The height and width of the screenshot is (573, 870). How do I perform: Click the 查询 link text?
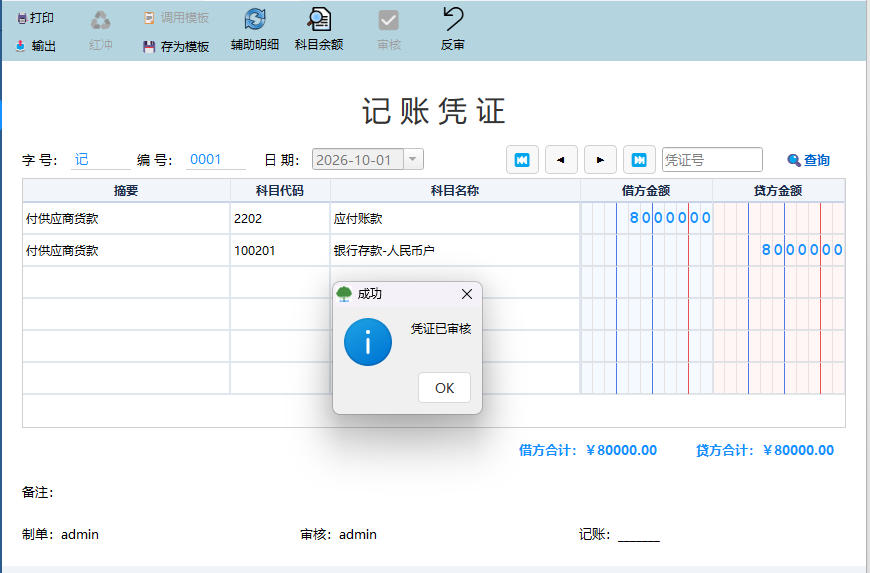[x=816, y=160]
